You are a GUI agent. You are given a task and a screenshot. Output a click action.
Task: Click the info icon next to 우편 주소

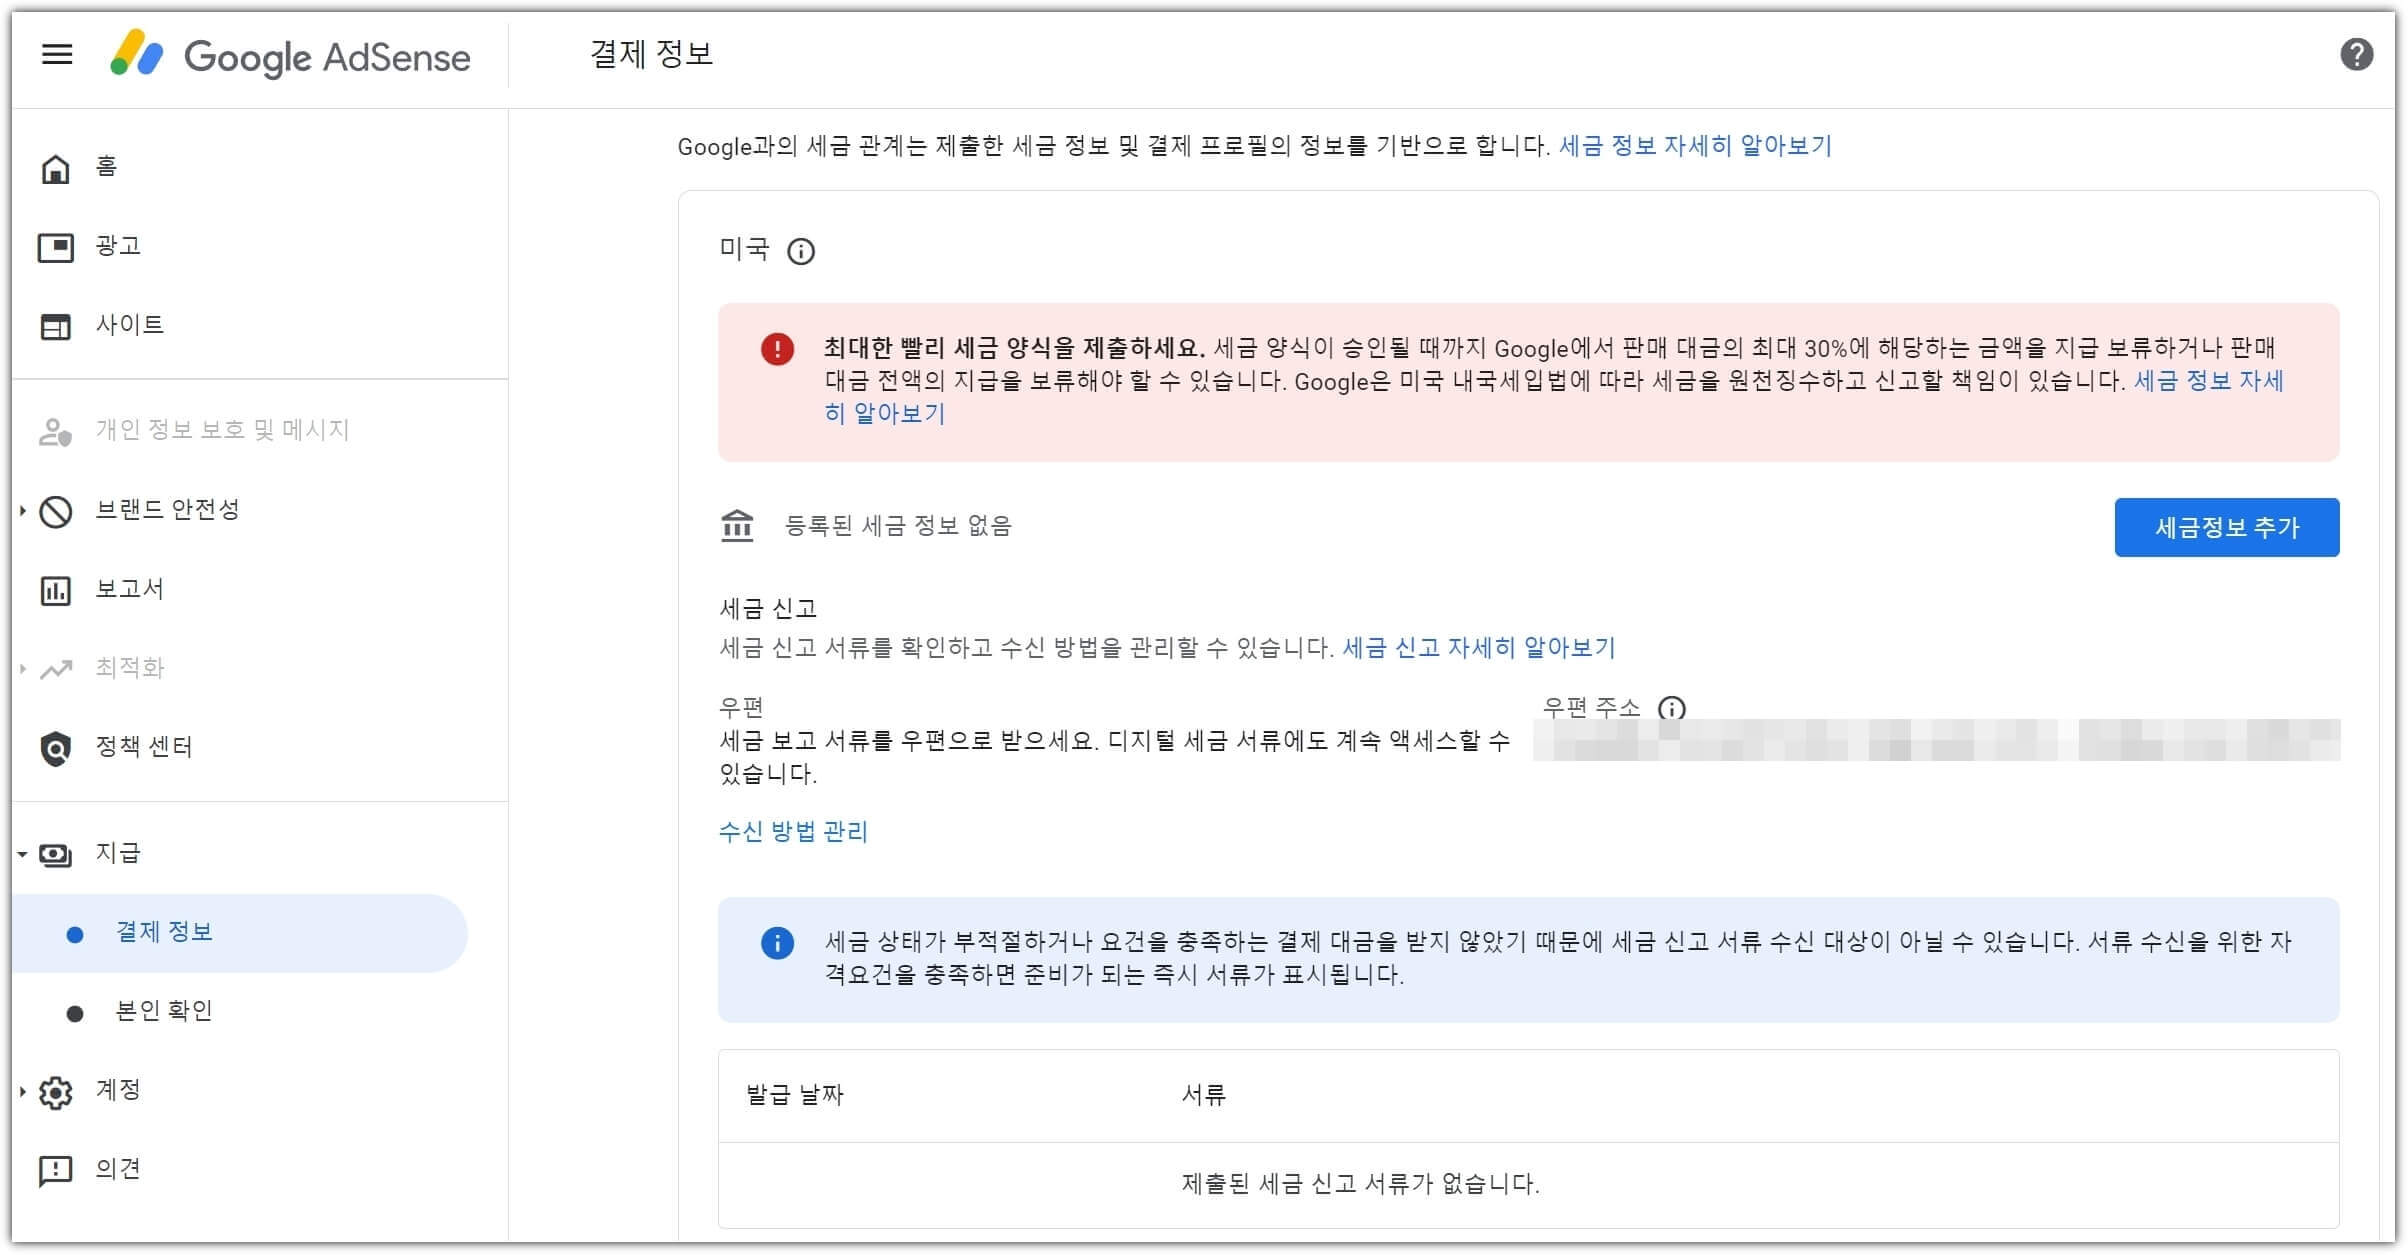pos(1674,708)
